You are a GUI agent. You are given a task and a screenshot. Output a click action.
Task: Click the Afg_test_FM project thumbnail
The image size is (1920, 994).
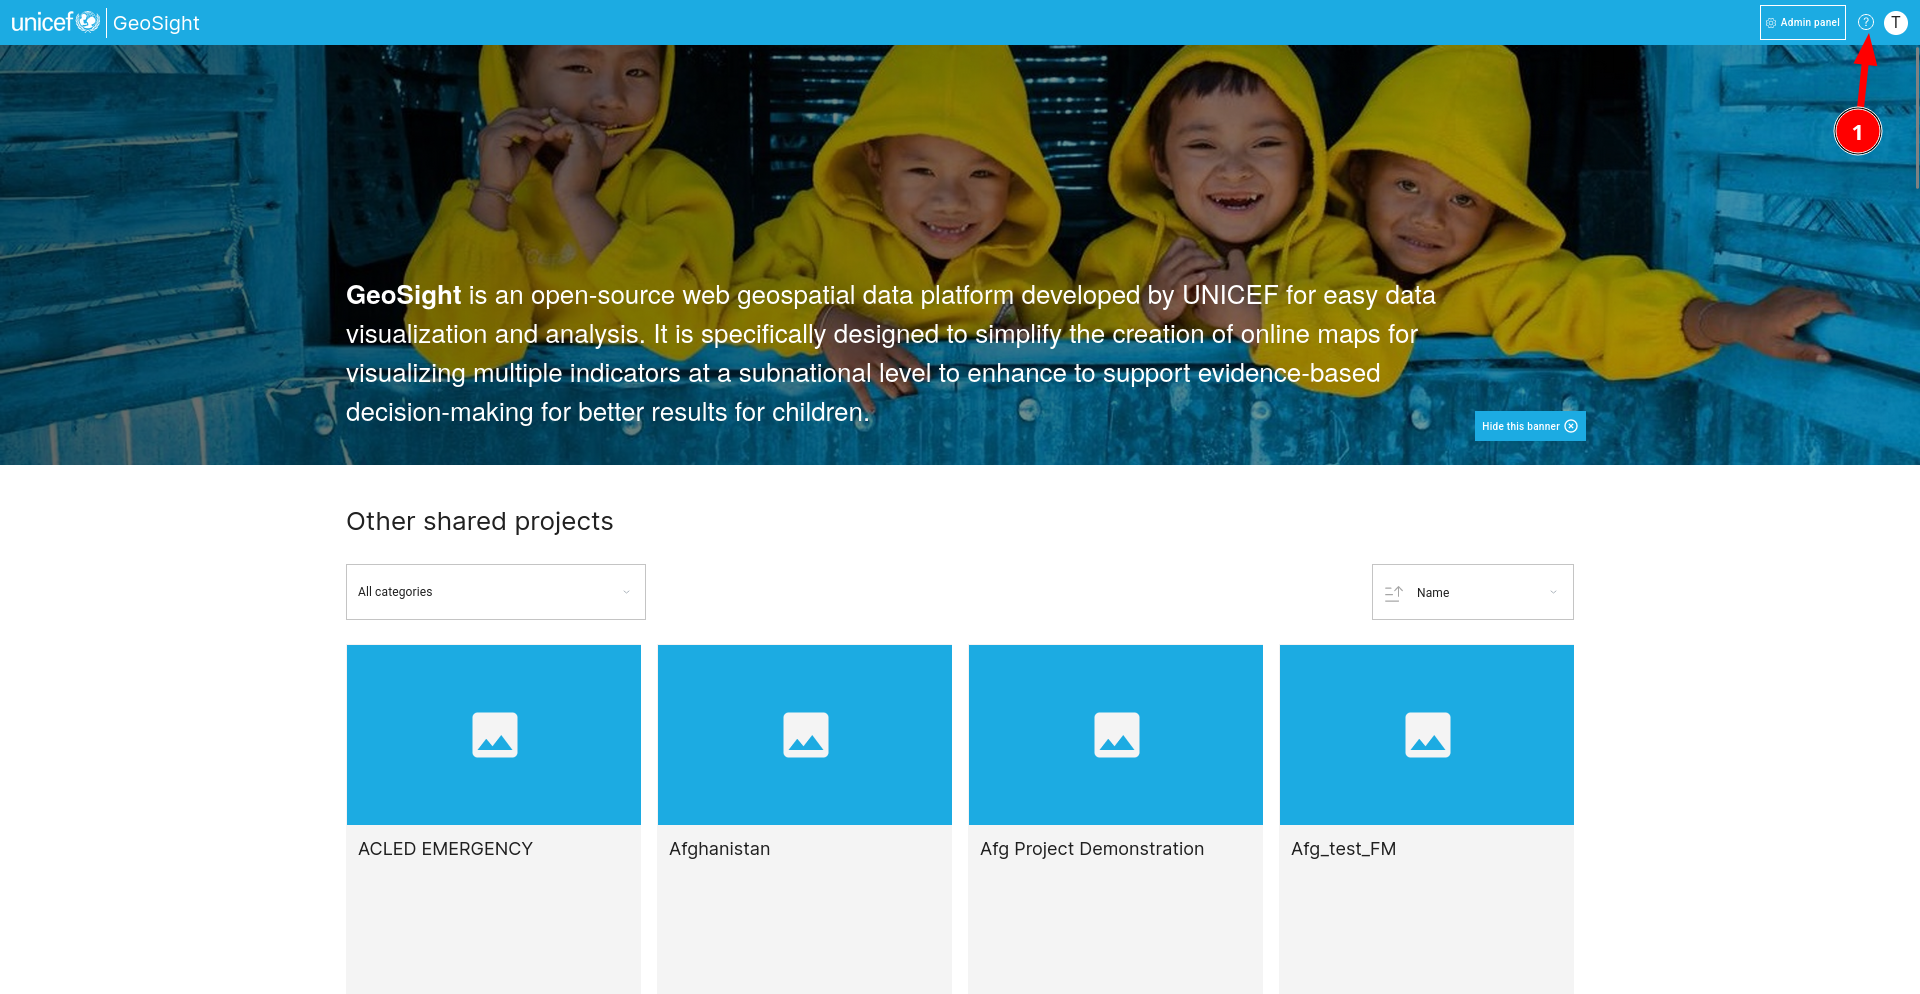click(1427, 735)
